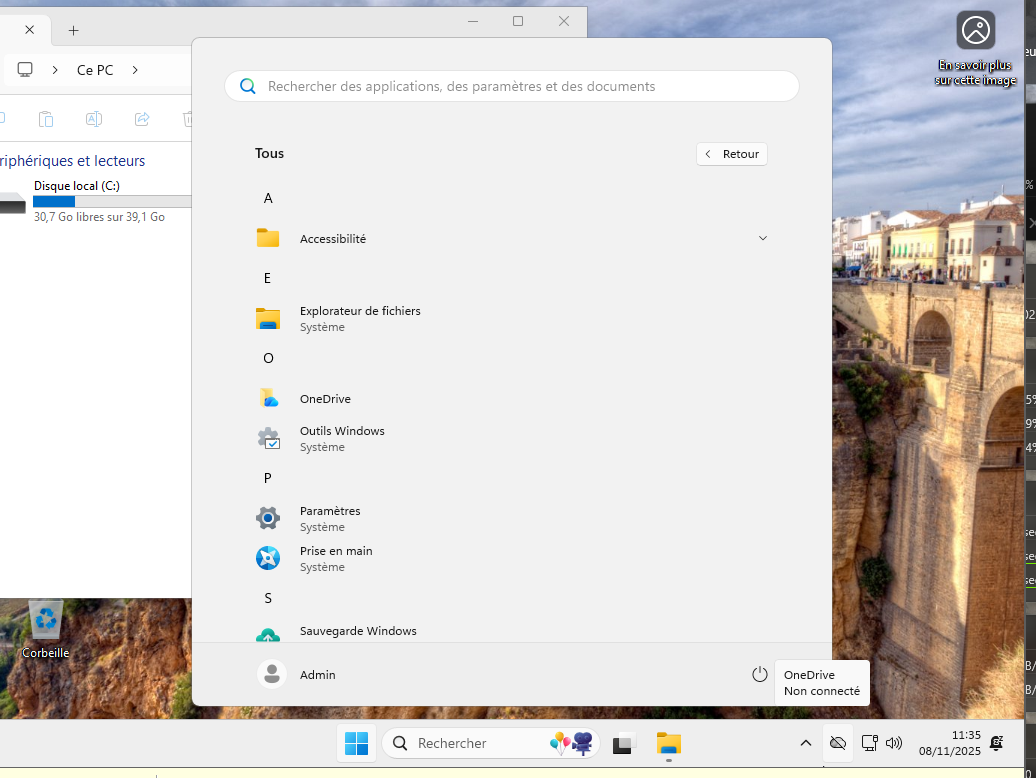Open the notifications bell icon
The height and width of the screenshot is (778, 1036).
pos(996,744)
